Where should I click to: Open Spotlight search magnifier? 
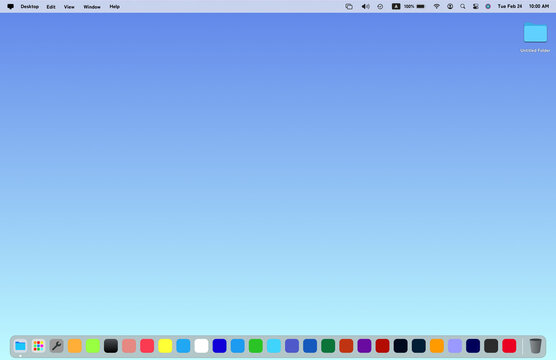pyautogui.click(x=463, y=6)
